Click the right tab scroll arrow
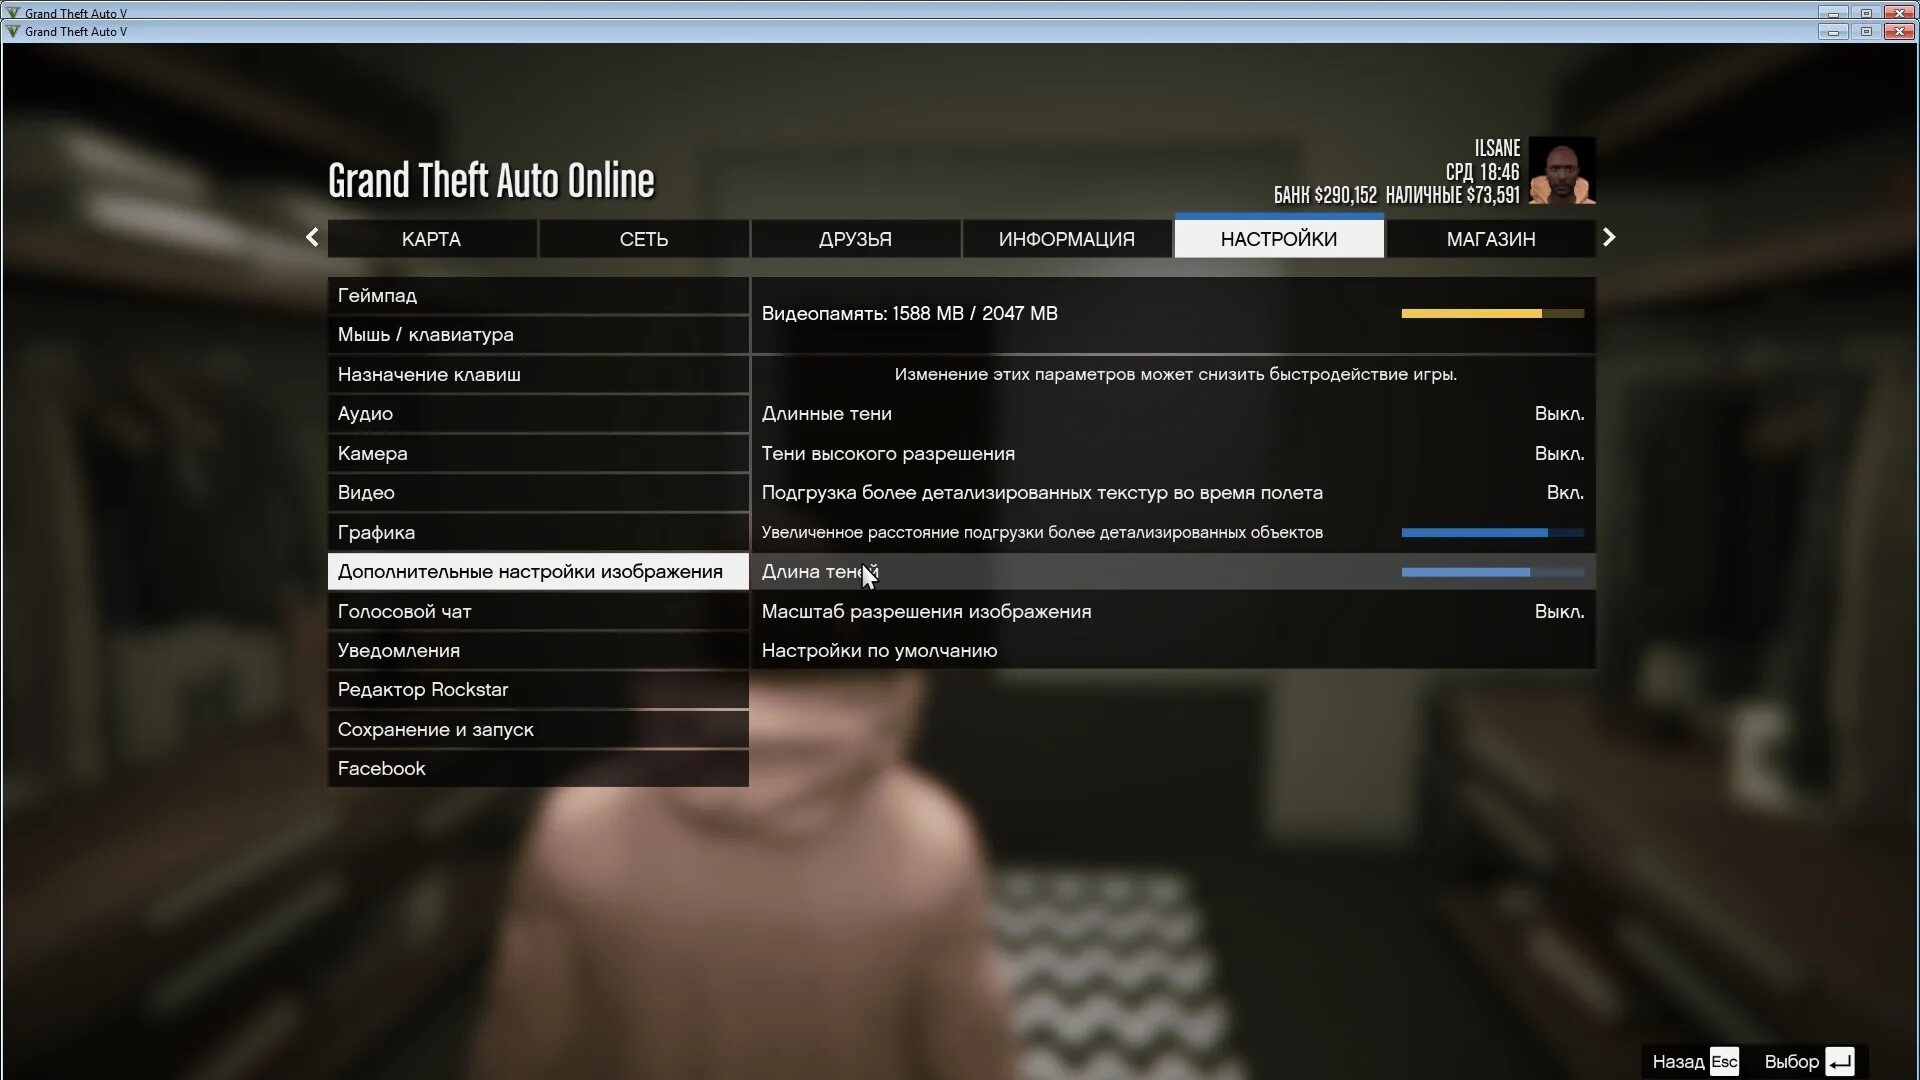This screenshot has width=1920, height=1080. click(1608, 238)
